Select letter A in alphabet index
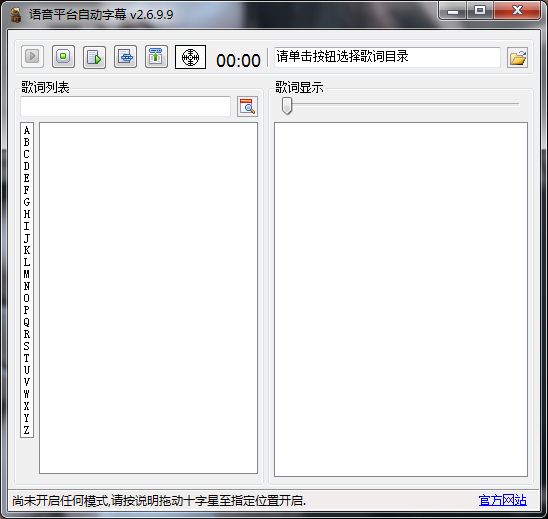Screen dimensions: 548x519 [x=27, y=130]
